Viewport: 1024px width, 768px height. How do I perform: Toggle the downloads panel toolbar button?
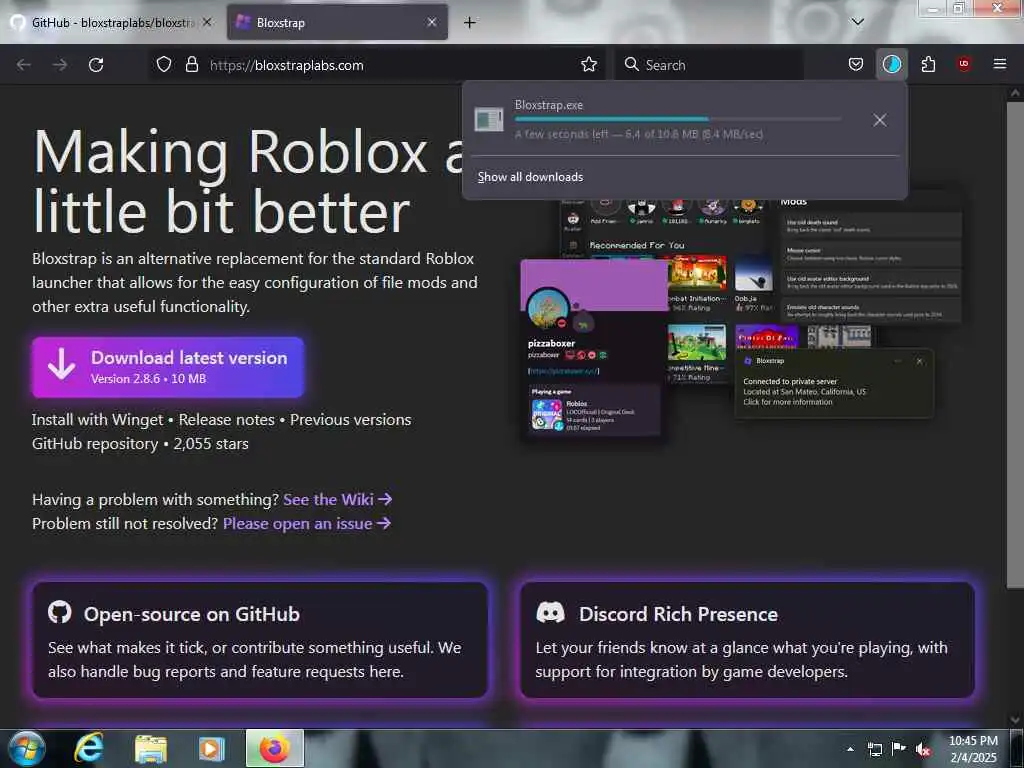(x=891, y=65)
